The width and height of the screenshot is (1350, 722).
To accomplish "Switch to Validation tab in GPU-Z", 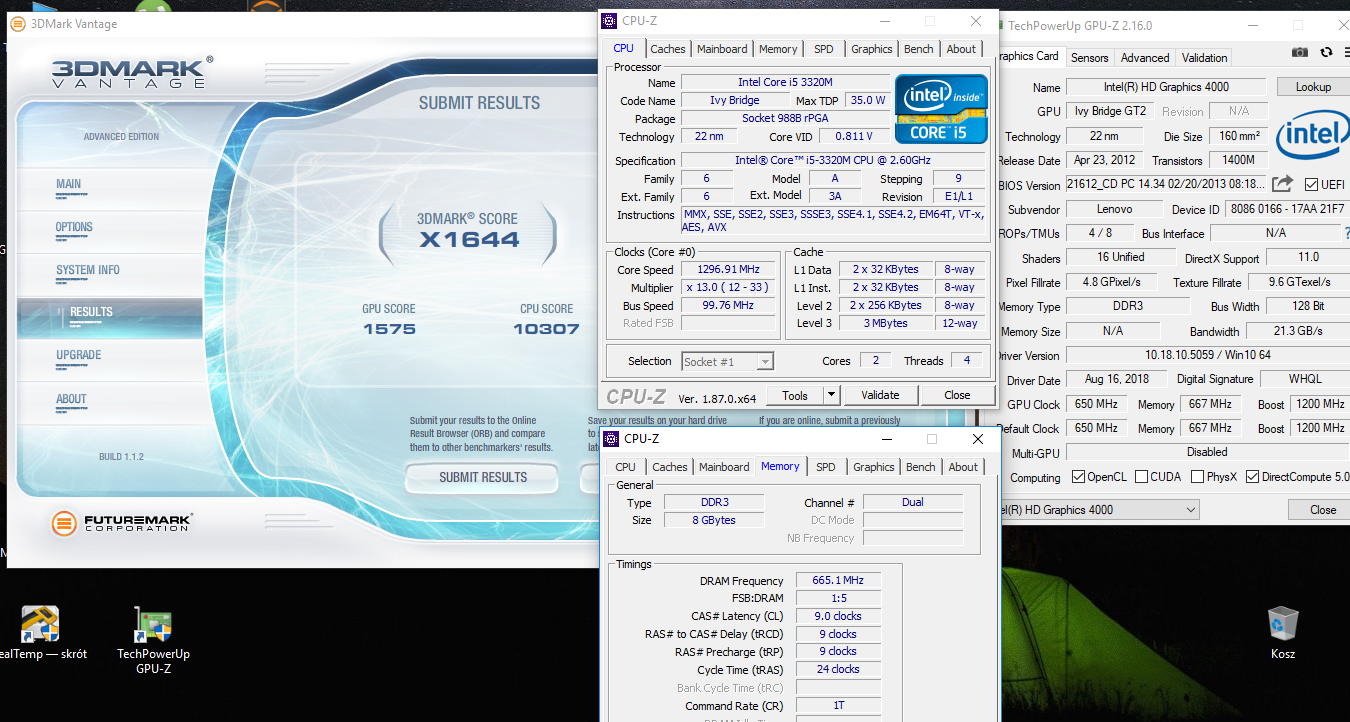I will (1204, 58).
